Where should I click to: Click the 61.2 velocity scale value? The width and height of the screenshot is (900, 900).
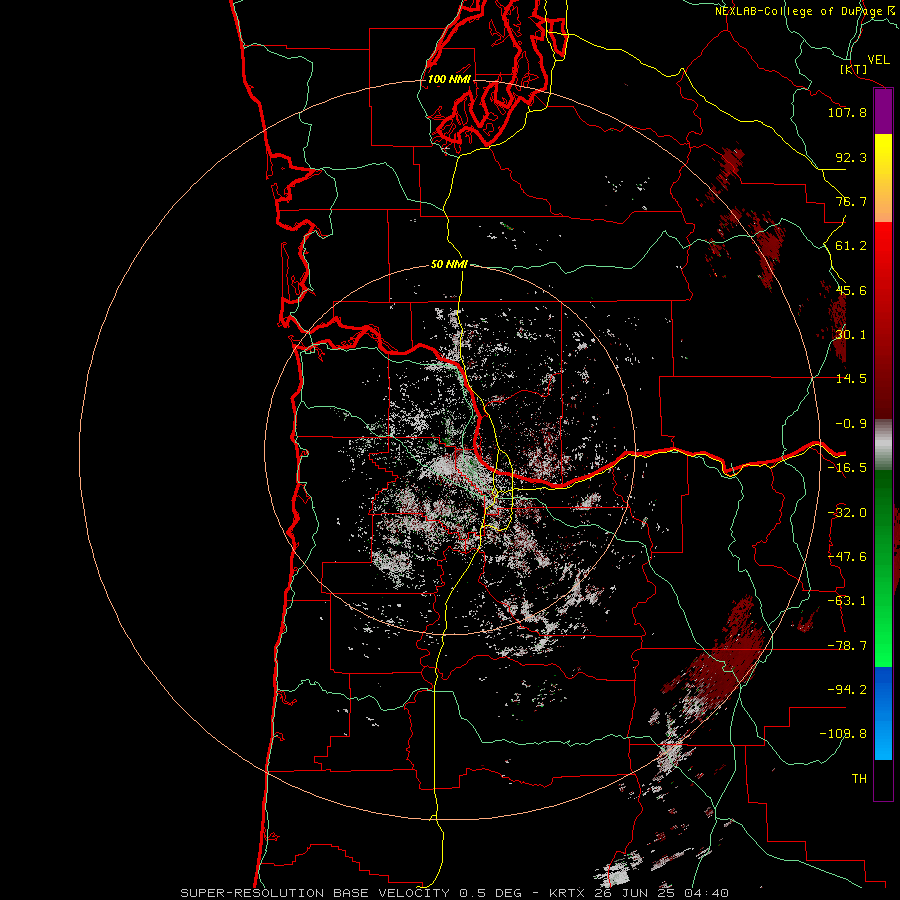click(851, 246)
